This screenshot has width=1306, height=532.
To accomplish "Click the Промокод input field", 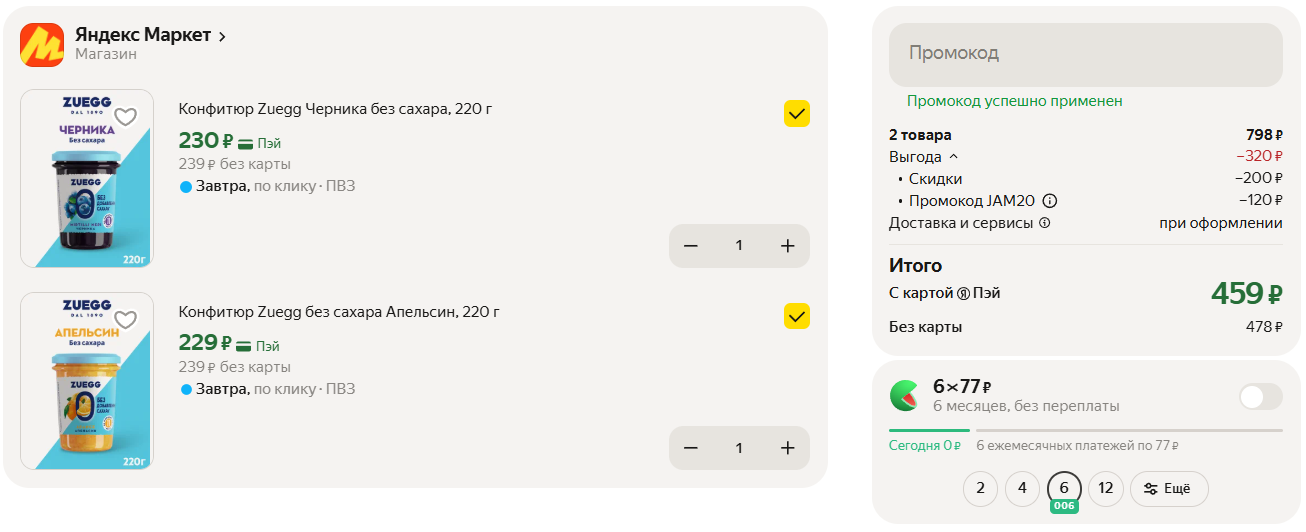I will coord(1085,54).
